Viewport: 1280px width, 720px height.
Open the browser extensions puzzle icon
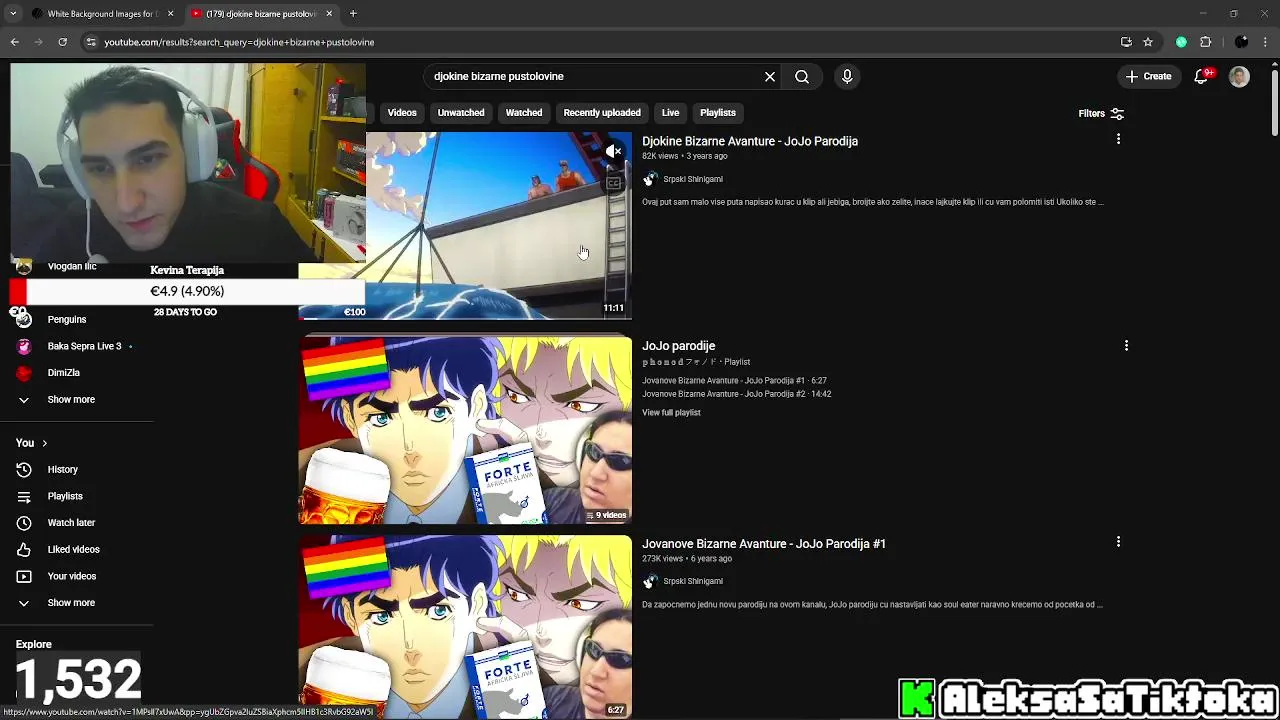click(x=1205, y=42)
